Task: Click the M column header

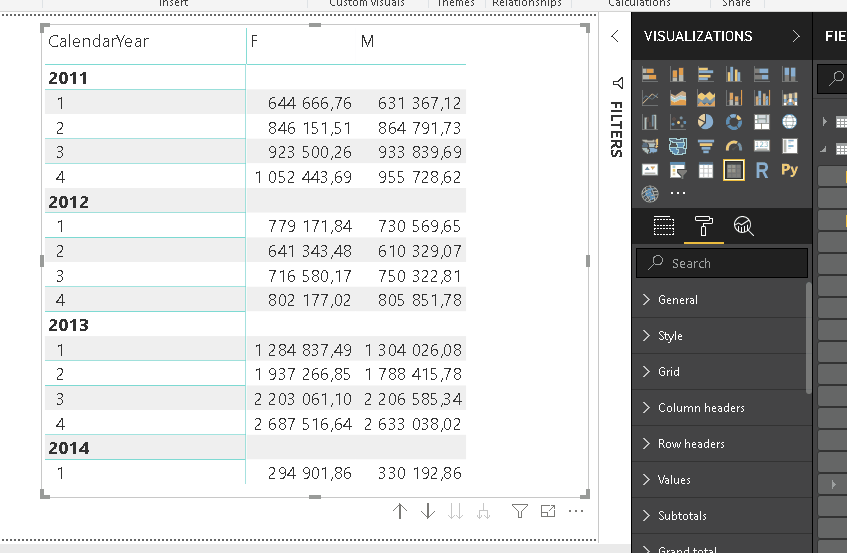Action: click(367, 41)
